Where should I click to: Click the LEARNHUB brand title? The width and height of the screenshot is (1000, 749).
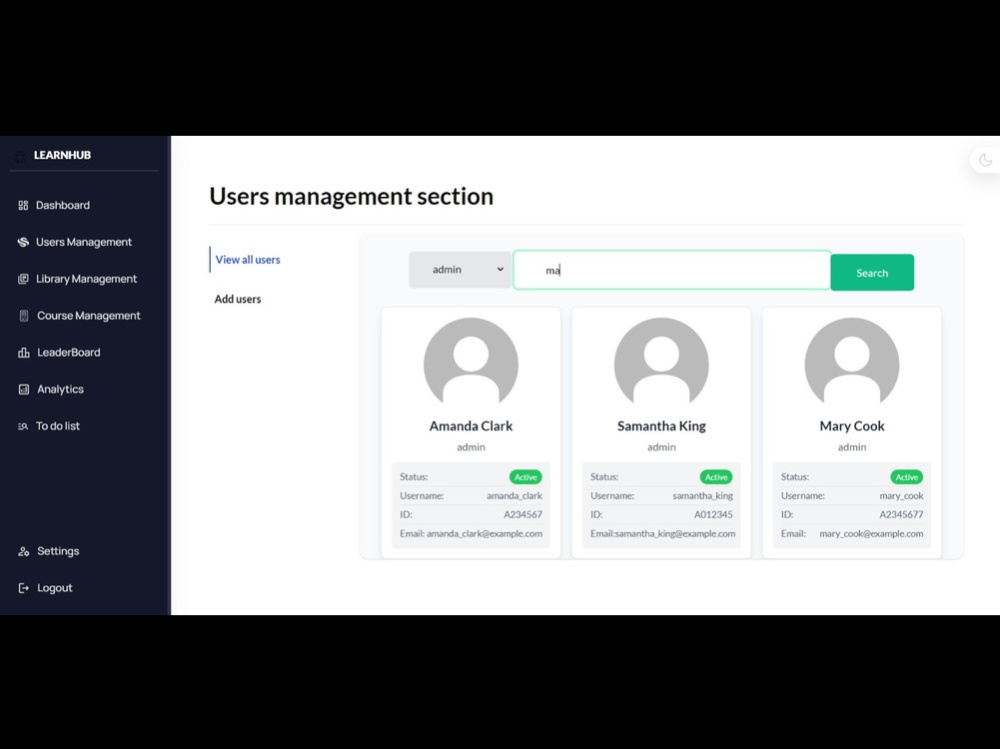coord(62,155)
